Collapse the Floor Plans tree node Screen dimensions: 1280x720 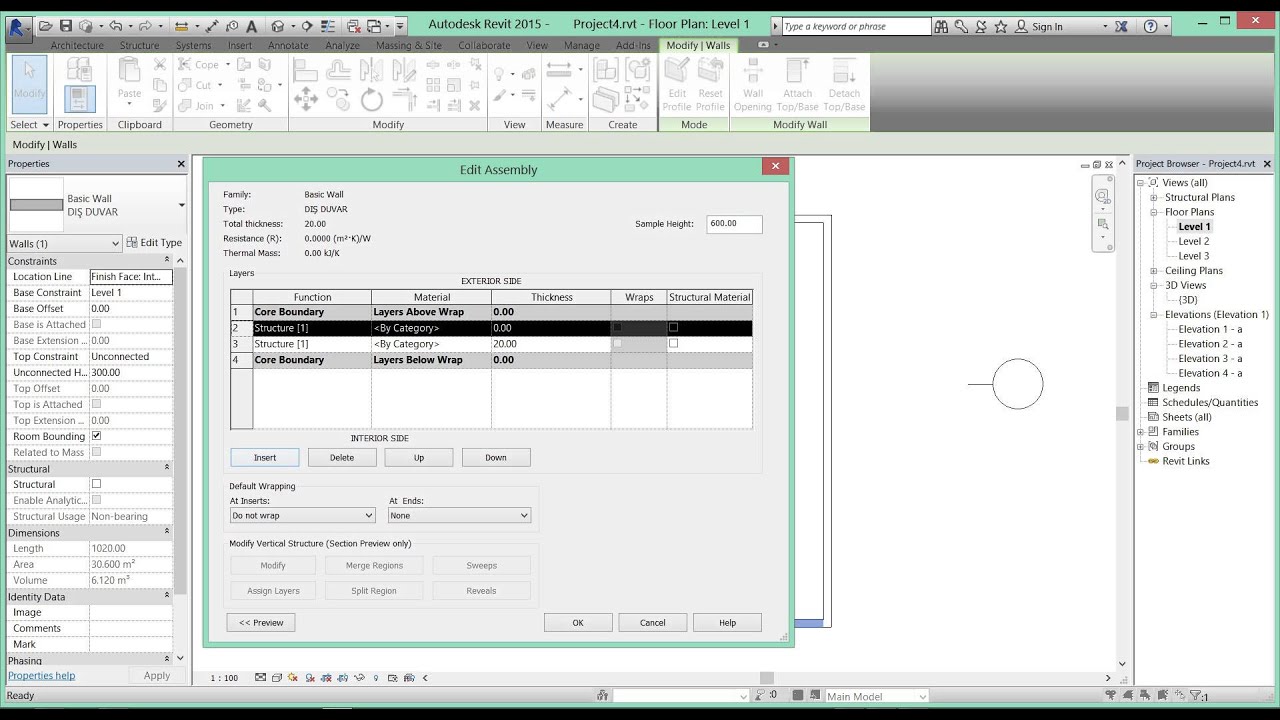coord(1153,212)
